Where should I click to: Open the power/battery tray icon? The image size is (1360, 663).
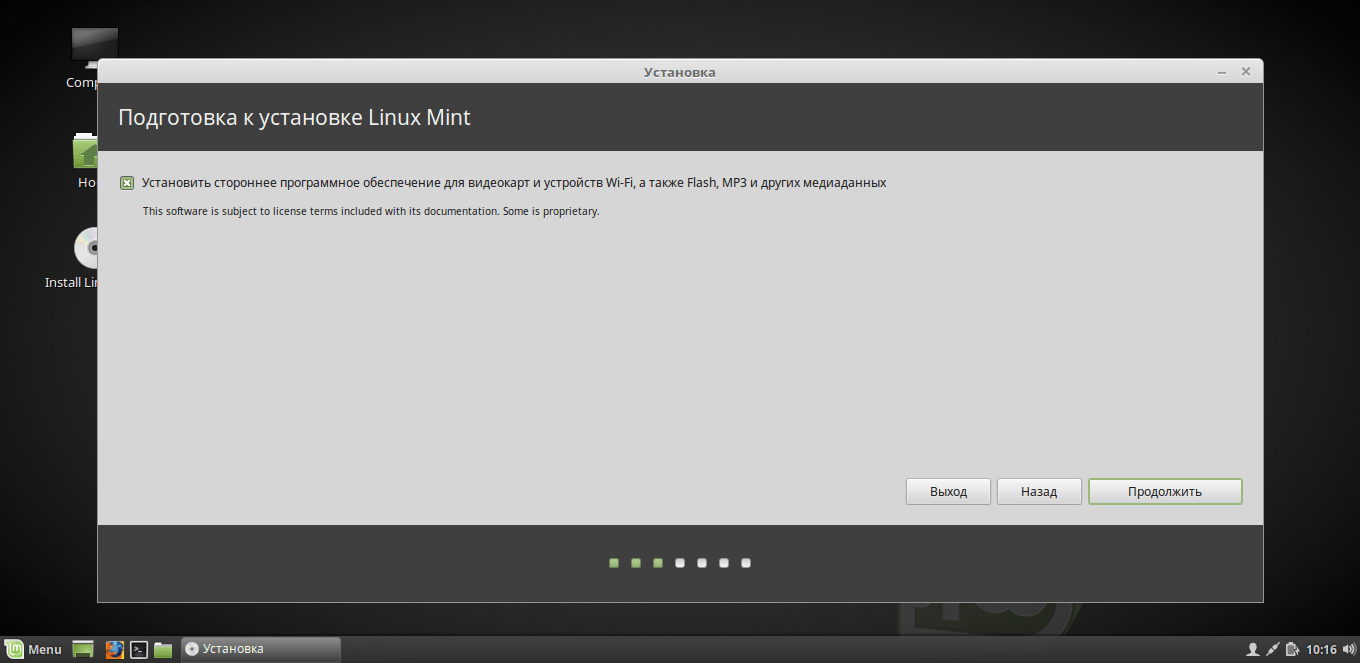pyautogui.click(x=1292, y=649)
